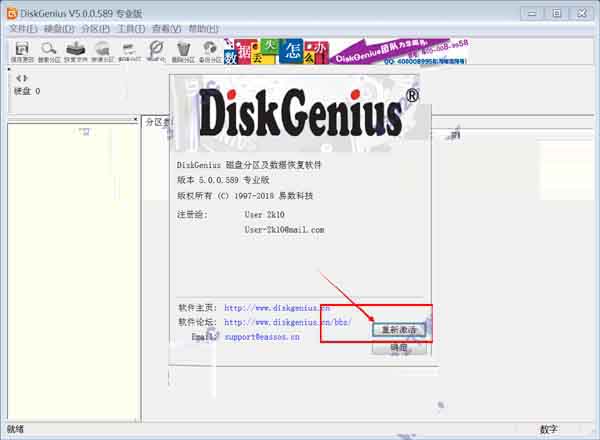Click the registered user email text
Image resolution: width=600 pixels, height=440 pixels.
[284, 230]
